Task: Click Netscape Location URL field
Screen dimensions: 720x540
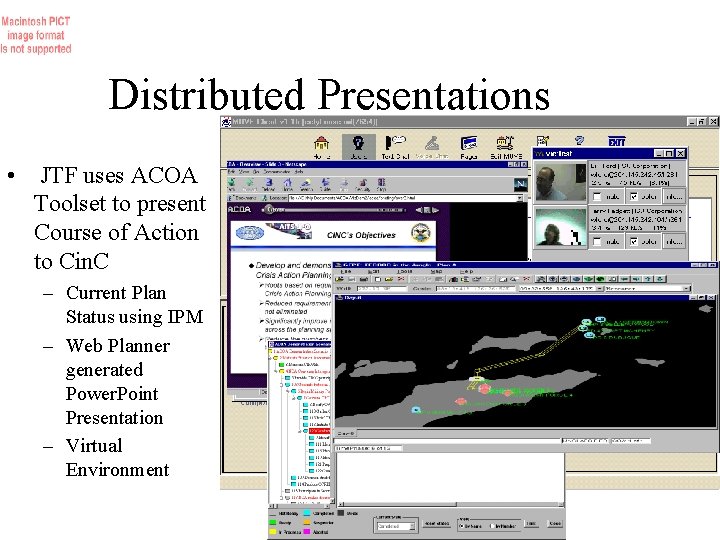Action: pyautogui.click(x=403, y=198)
